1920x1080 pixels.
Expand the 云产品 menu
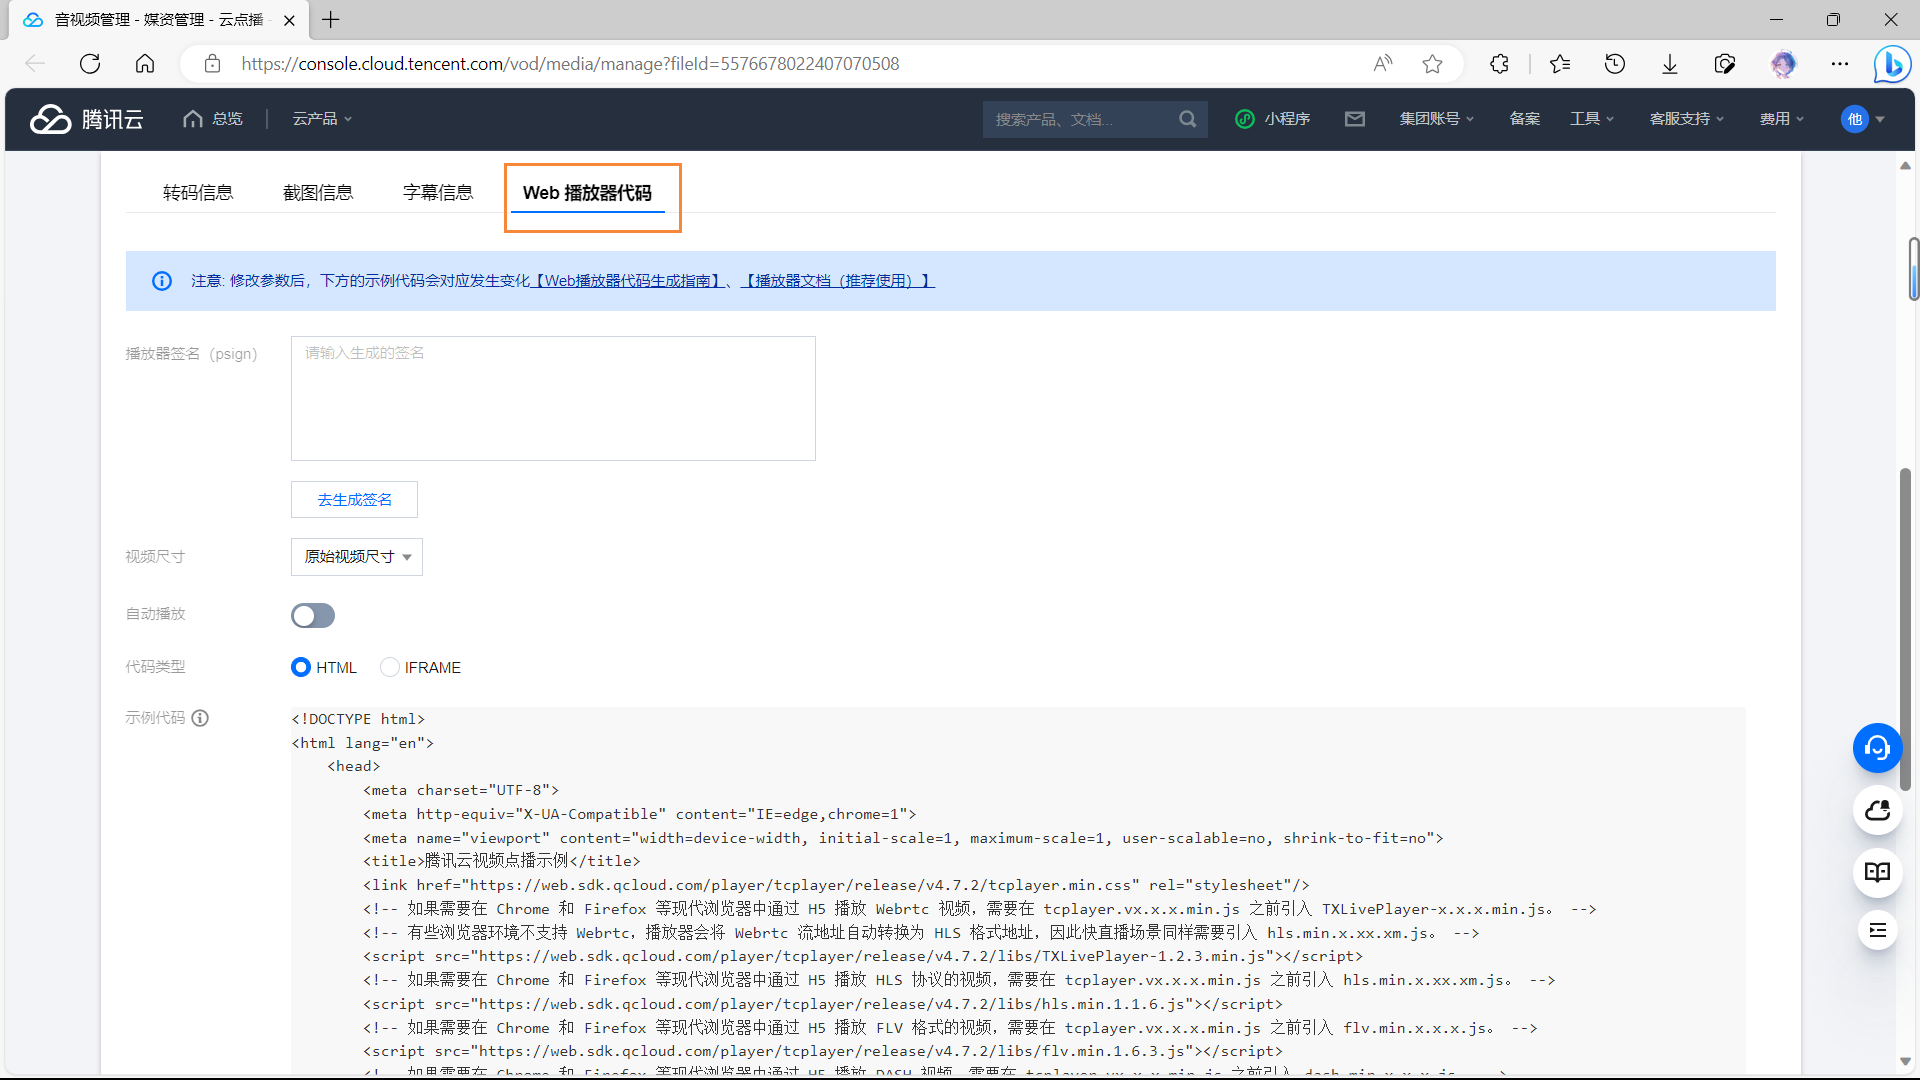point(322,119)
